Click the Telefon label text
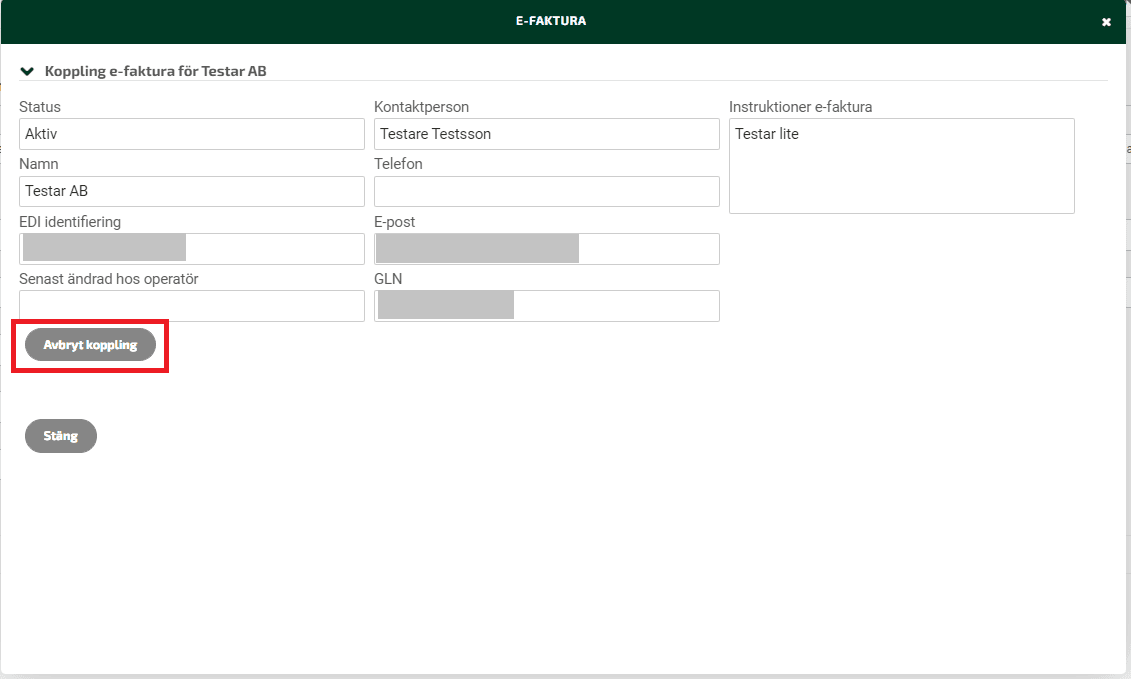1131x679 pixels. click(x=398, y=164)
